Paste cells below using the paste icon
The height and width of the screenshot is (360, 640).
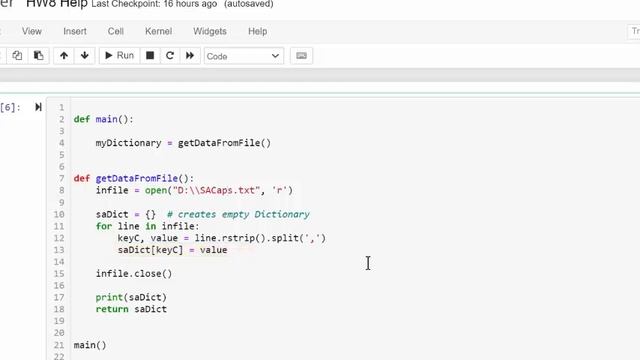click(38, 56)
